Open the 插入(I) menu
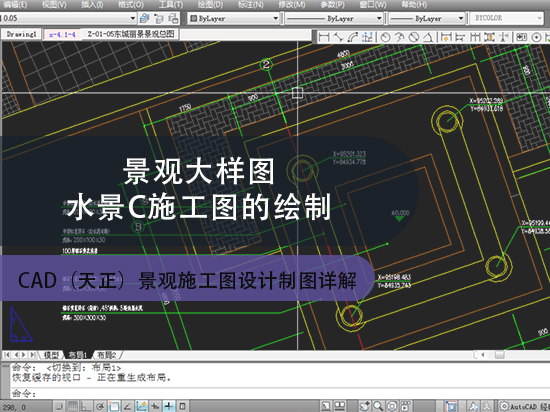The width and height of the screenshot is (550, 412). click(93, 5)
